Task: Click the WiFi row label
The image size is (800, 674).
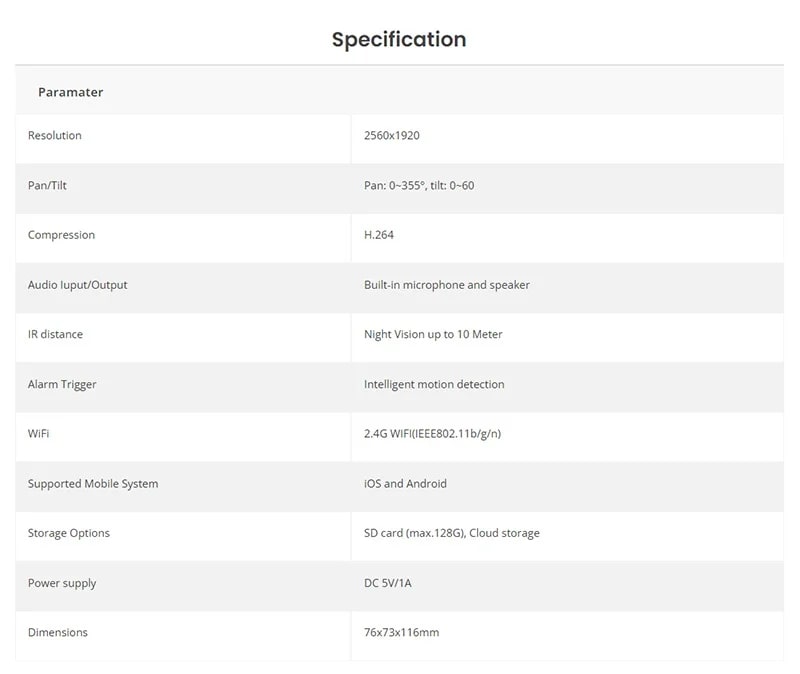Action: click(38, 434)
